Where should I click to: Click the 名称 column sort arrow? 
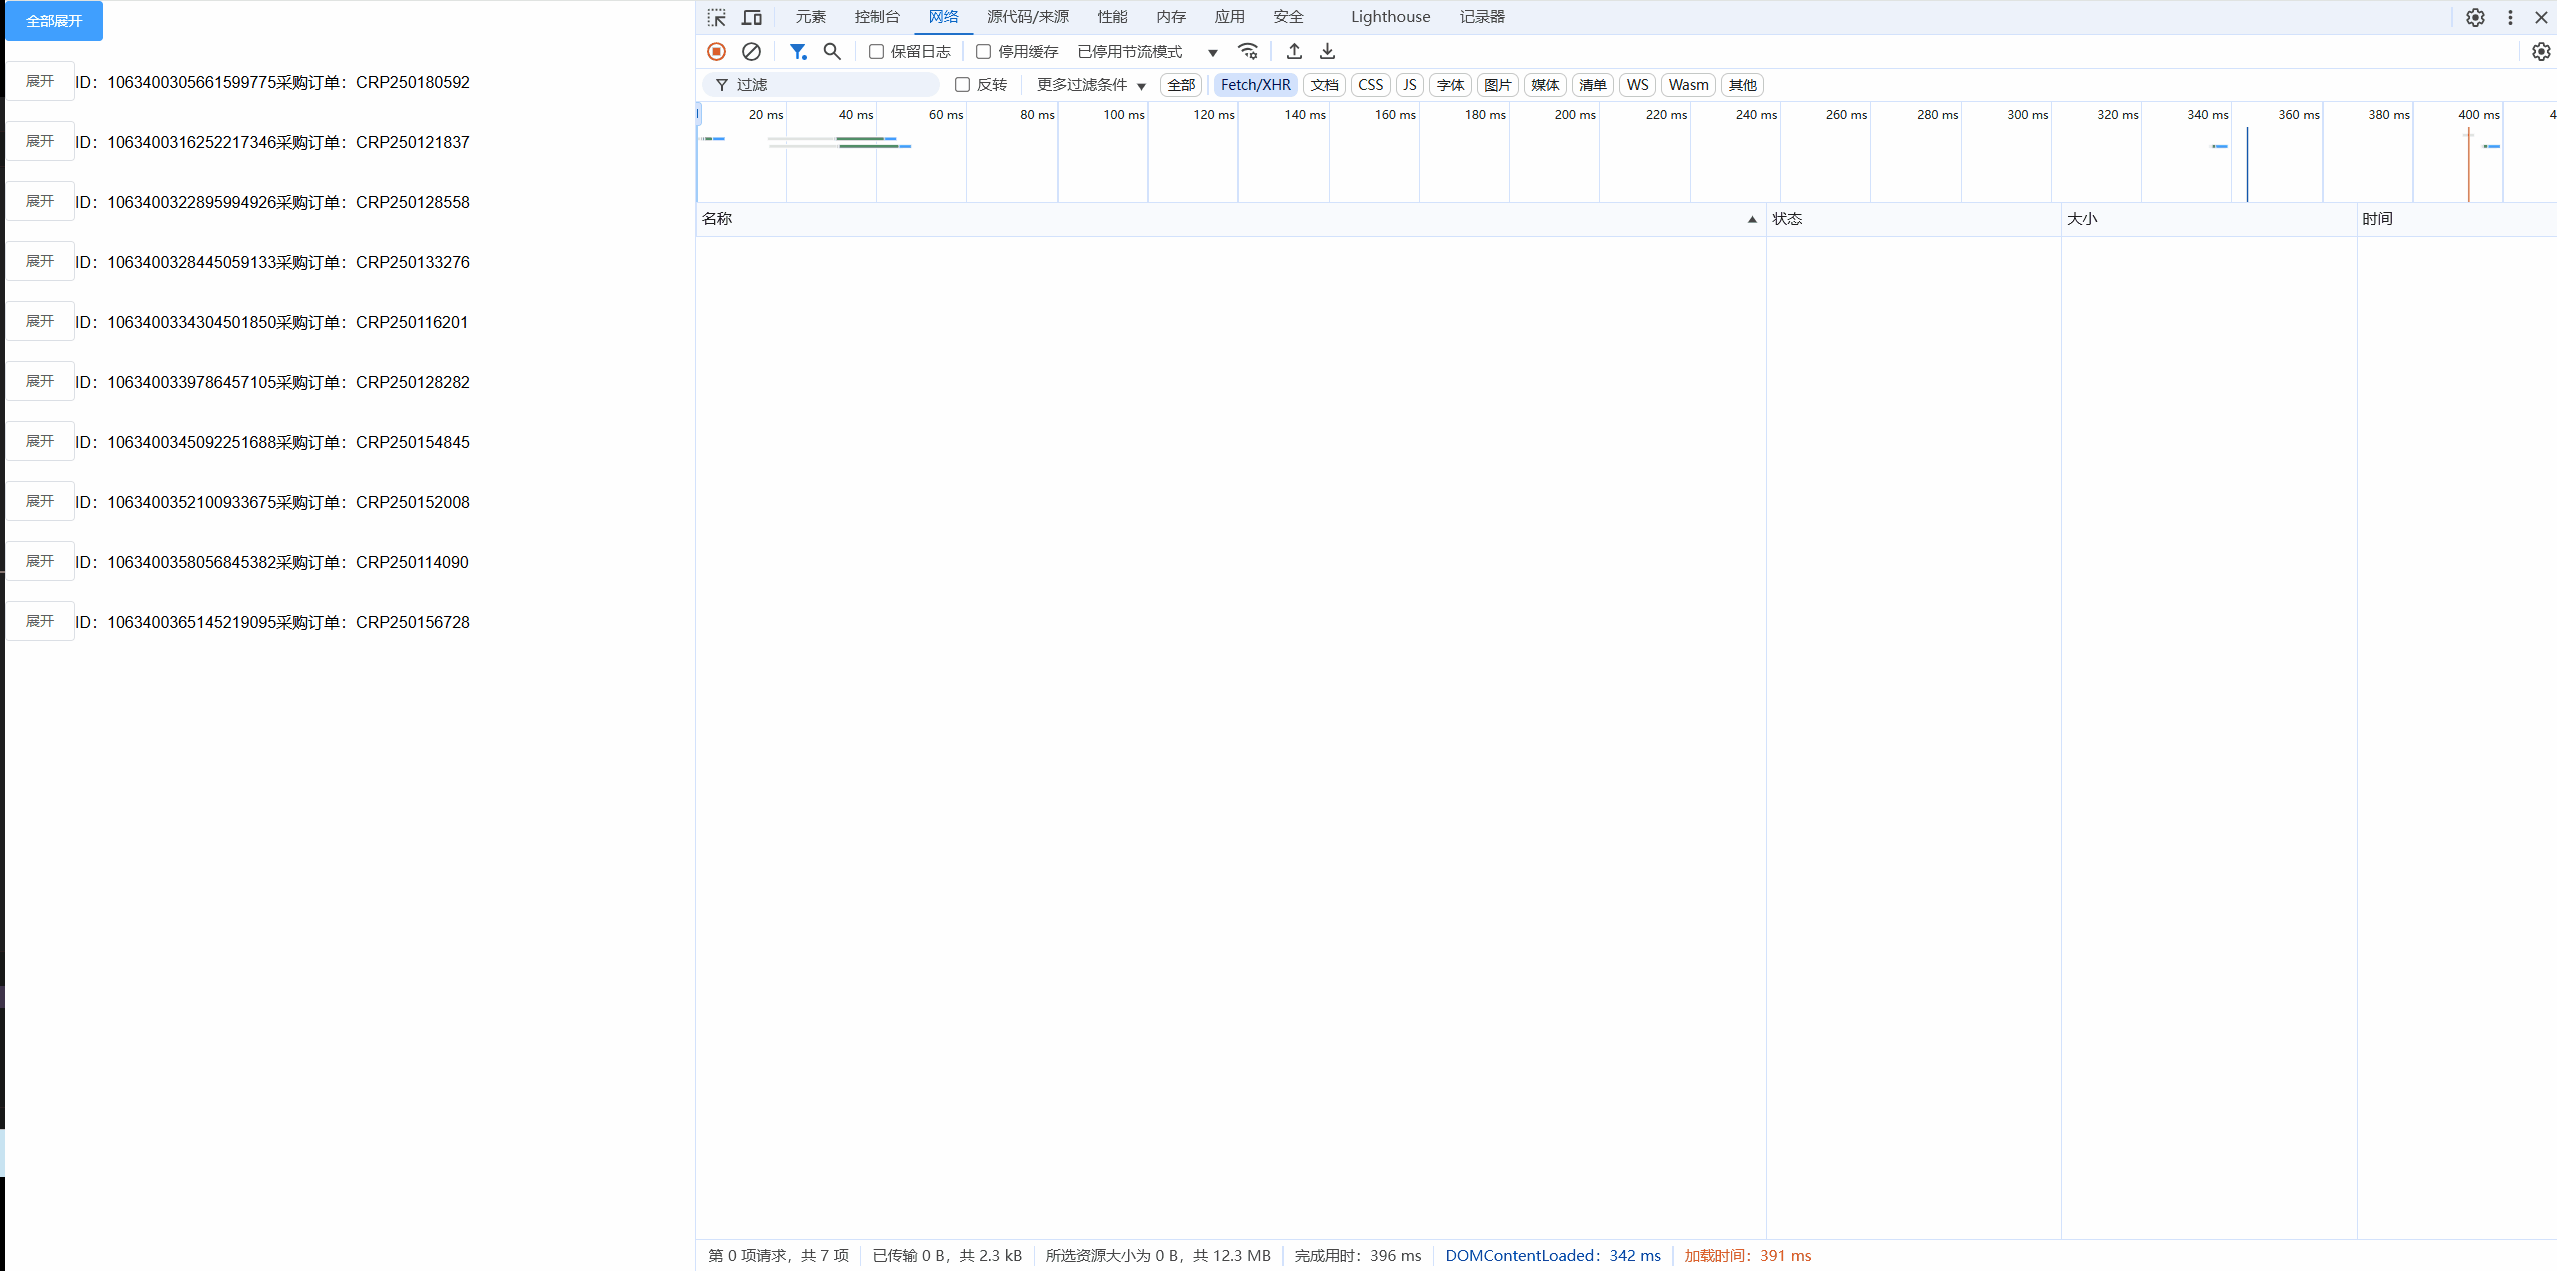1751,219
